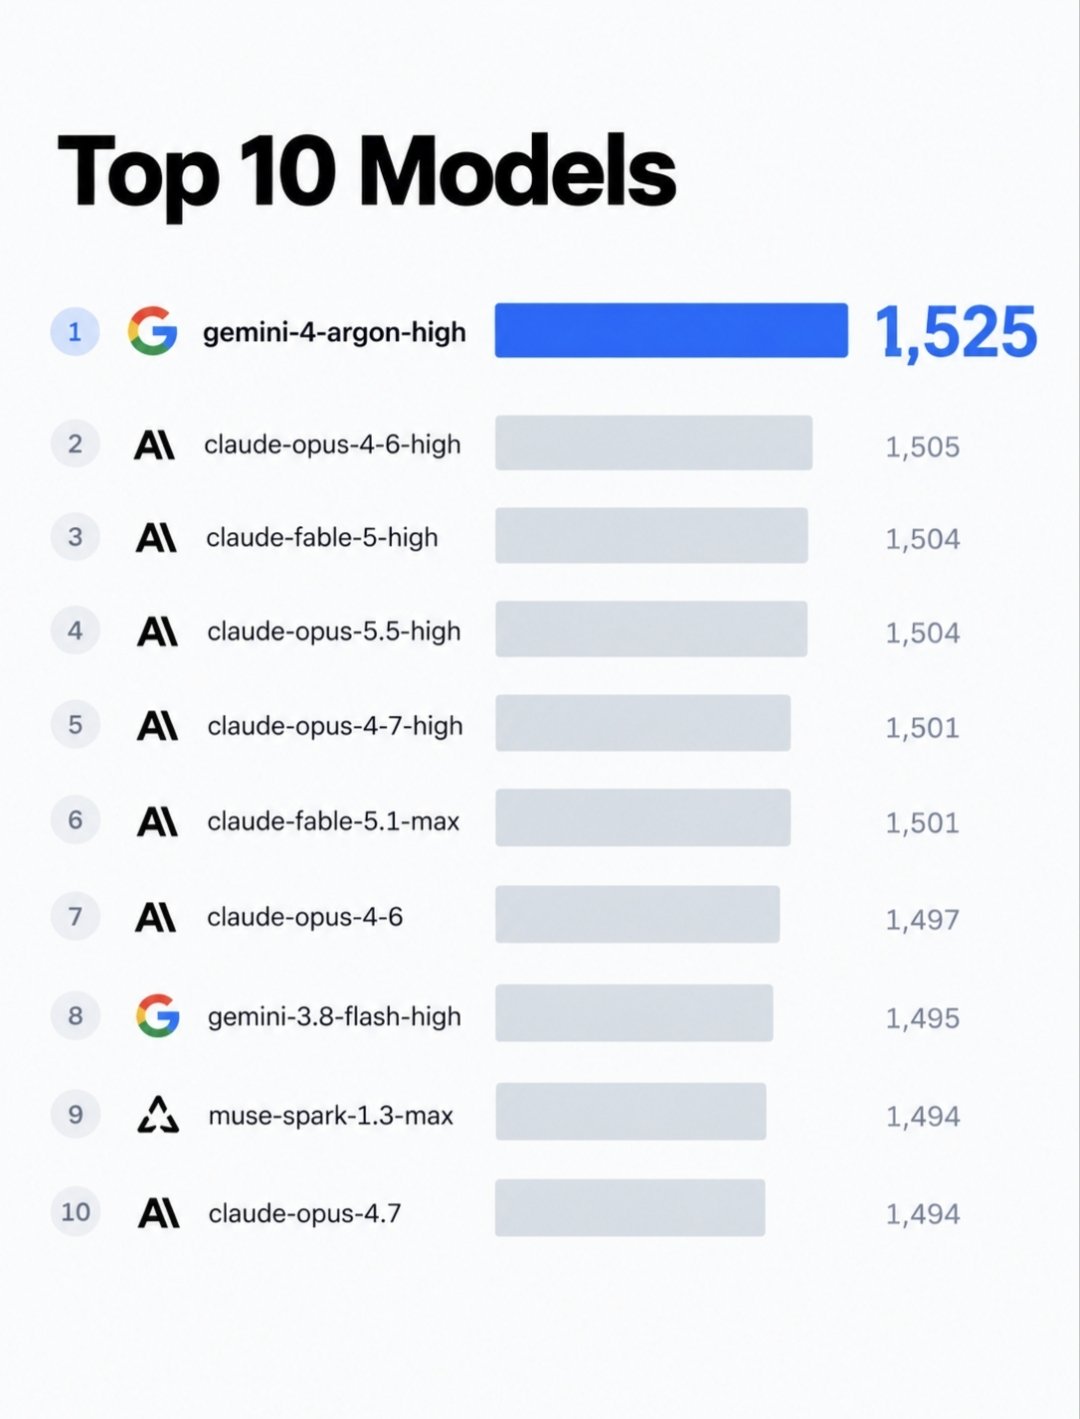The height and width of the screenshot is (1419, 1080).
Task: Click the 1,525 score value
Action: click(957, 333)
